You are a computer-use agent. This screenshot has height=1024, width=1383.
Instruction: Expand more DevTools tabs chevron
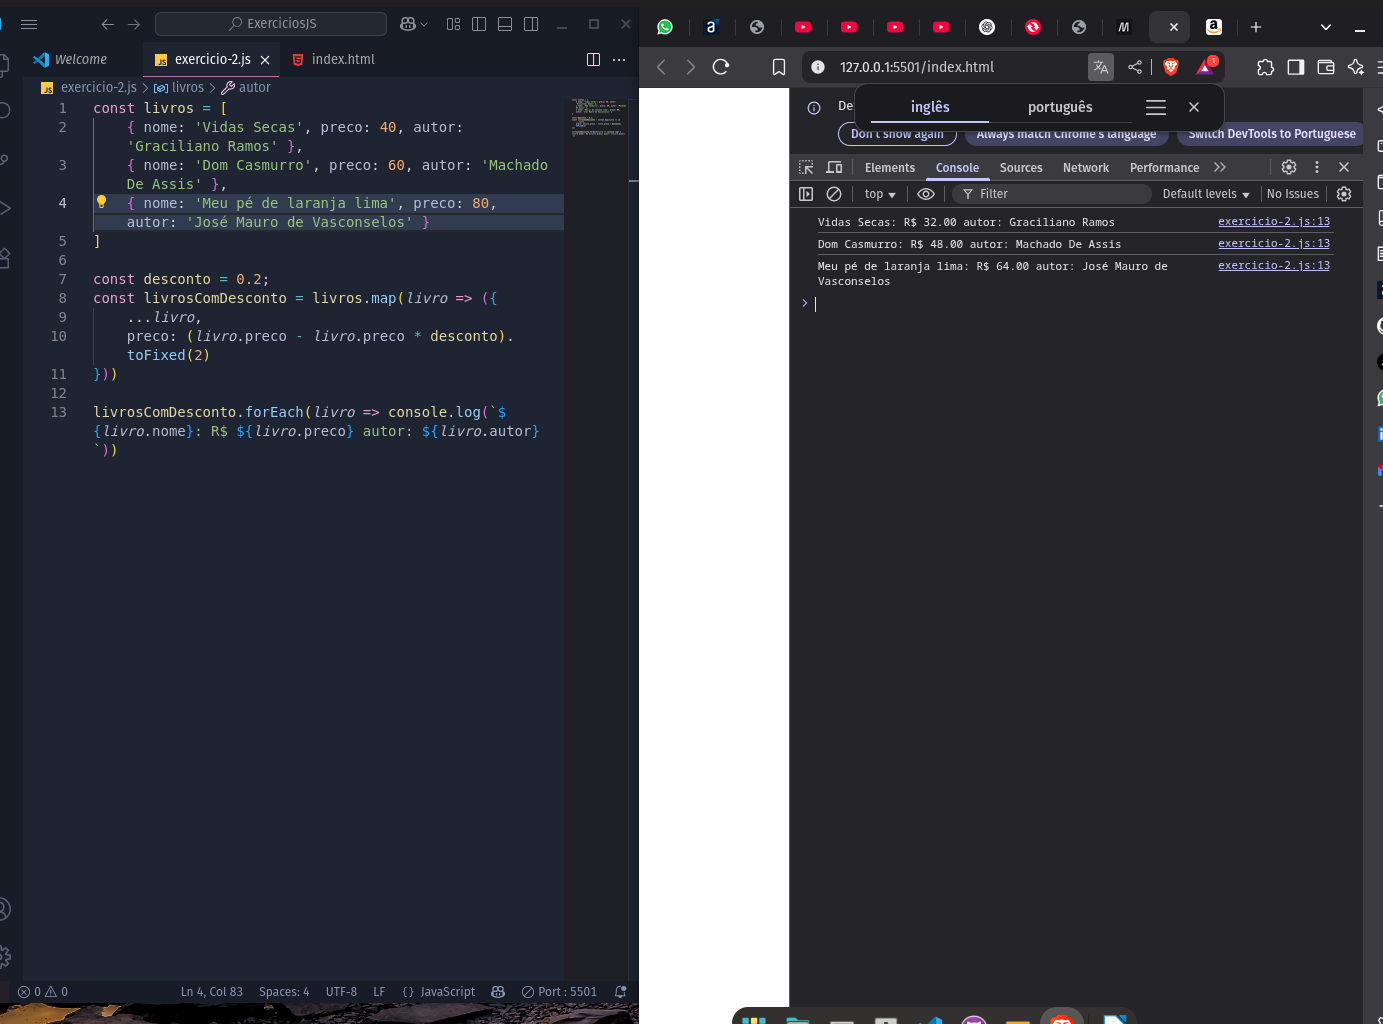pyautogui.click(x=1220, y=168)
